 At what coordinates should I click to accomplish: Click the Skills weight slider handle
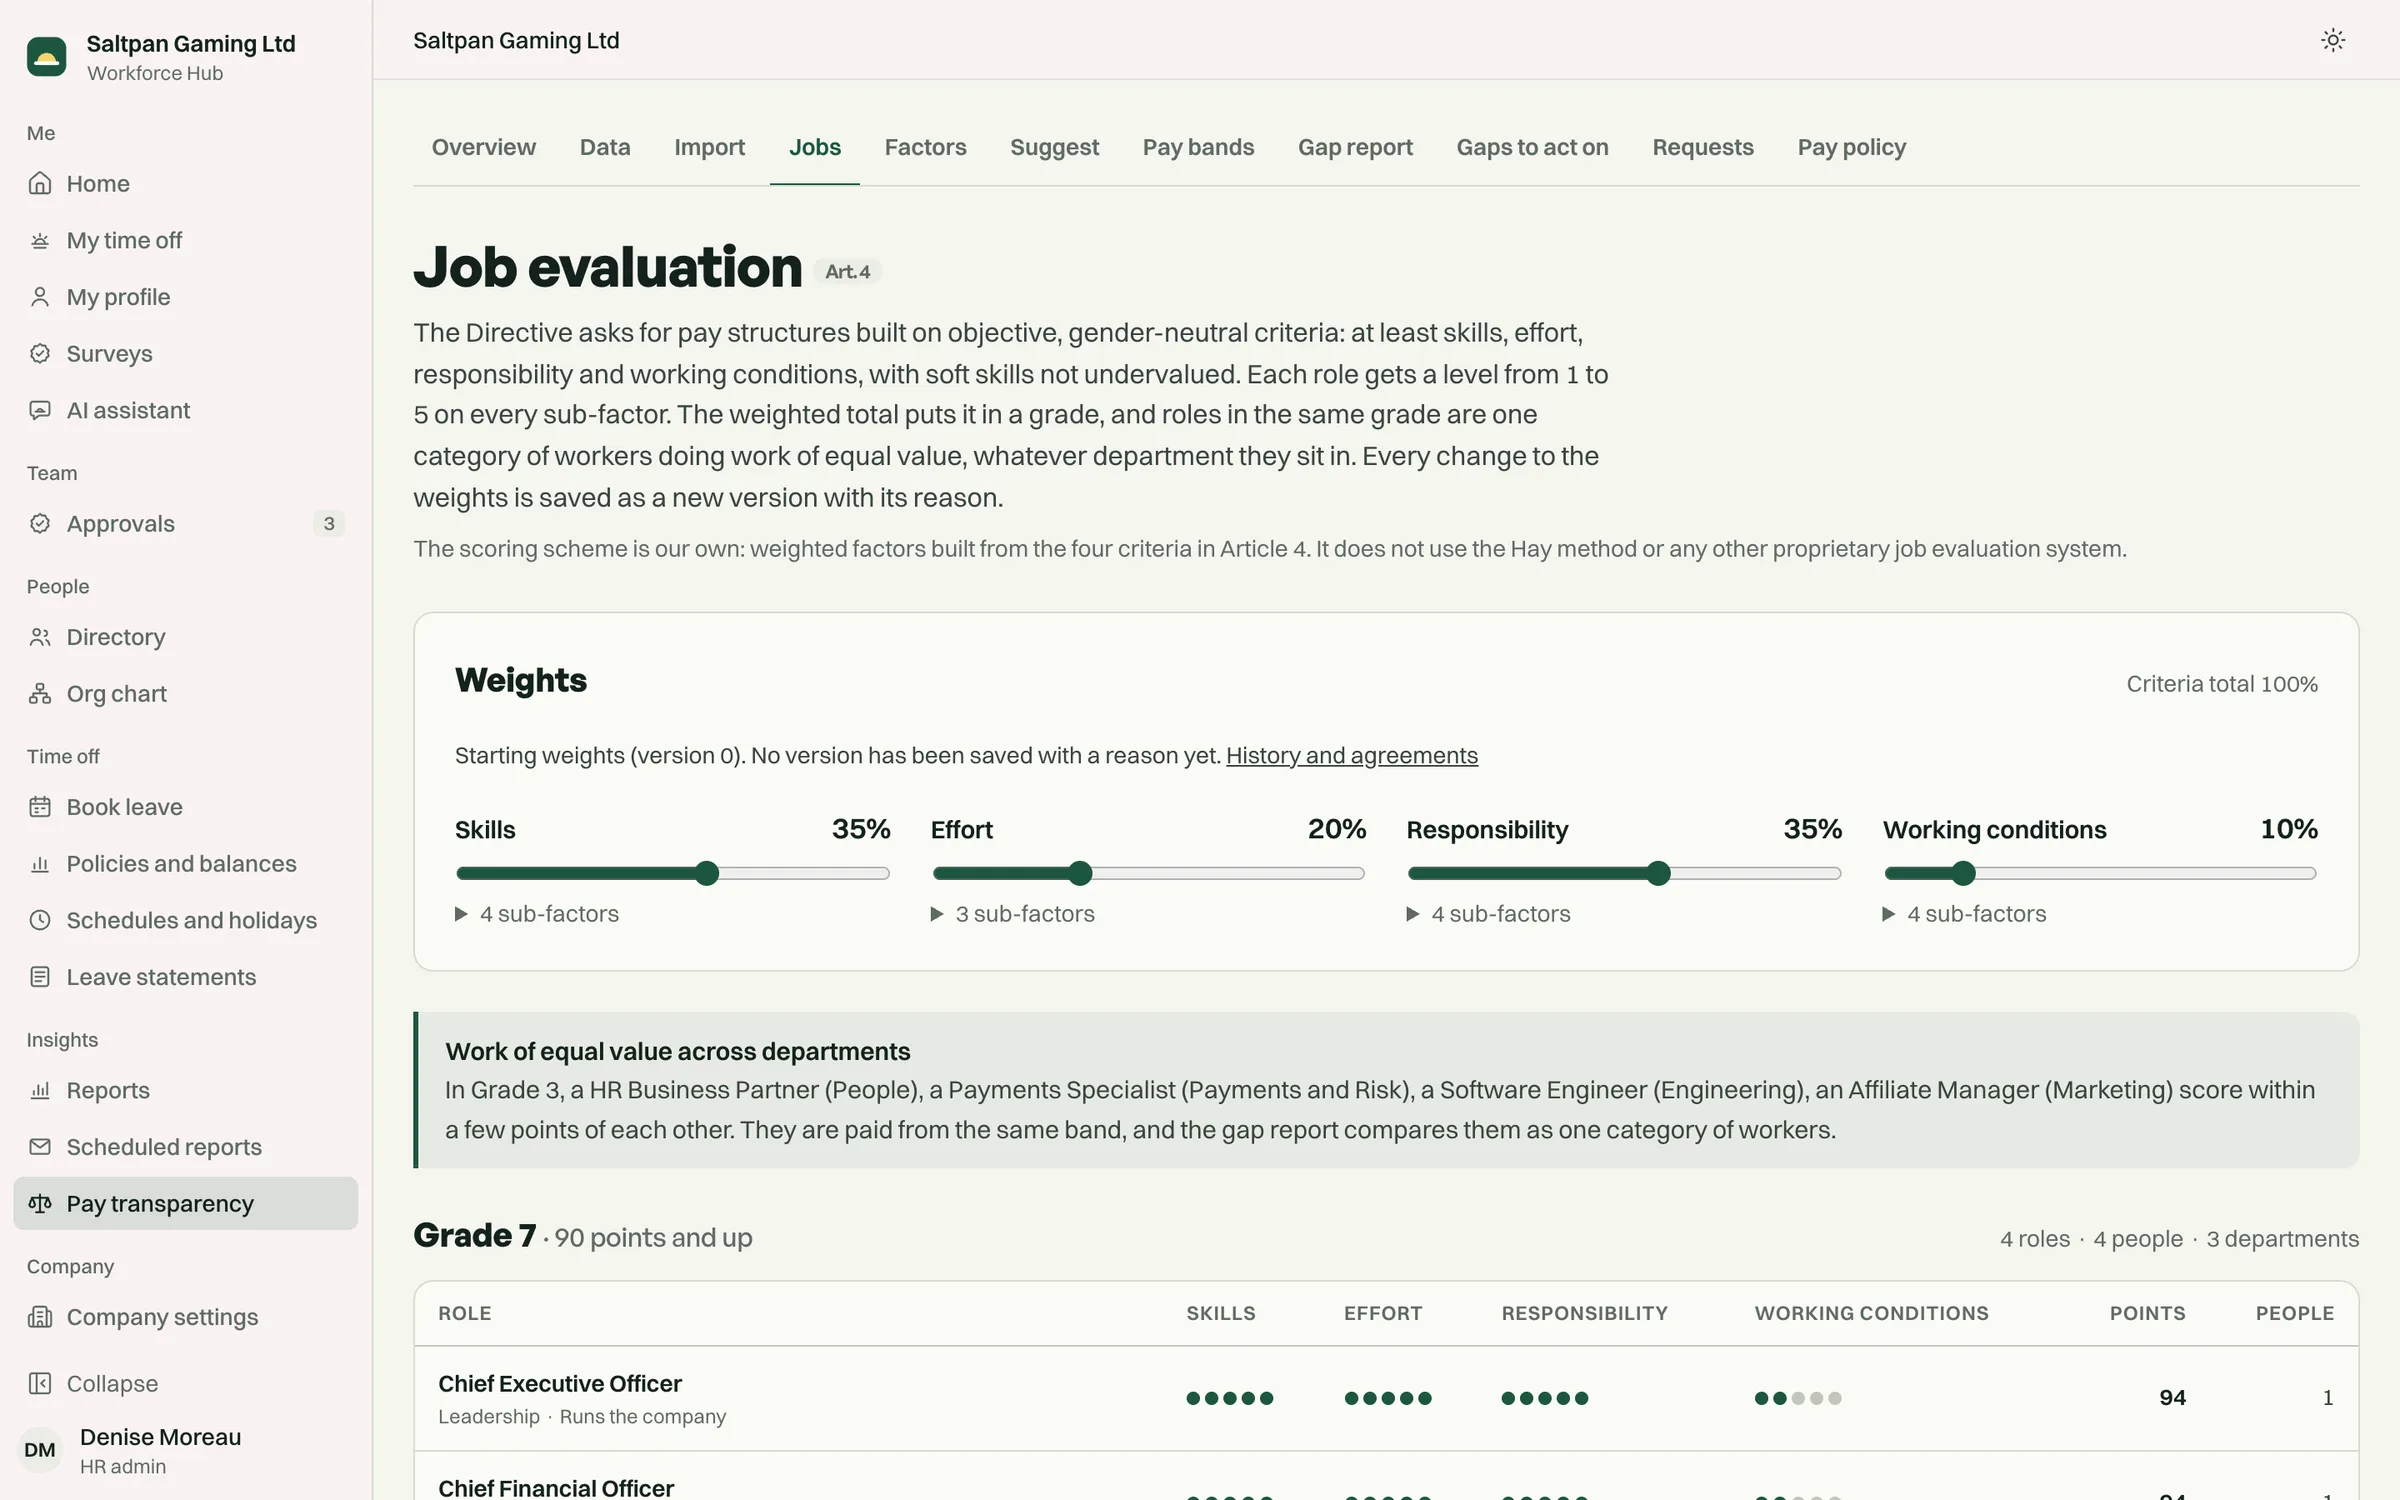click(707, 873)
